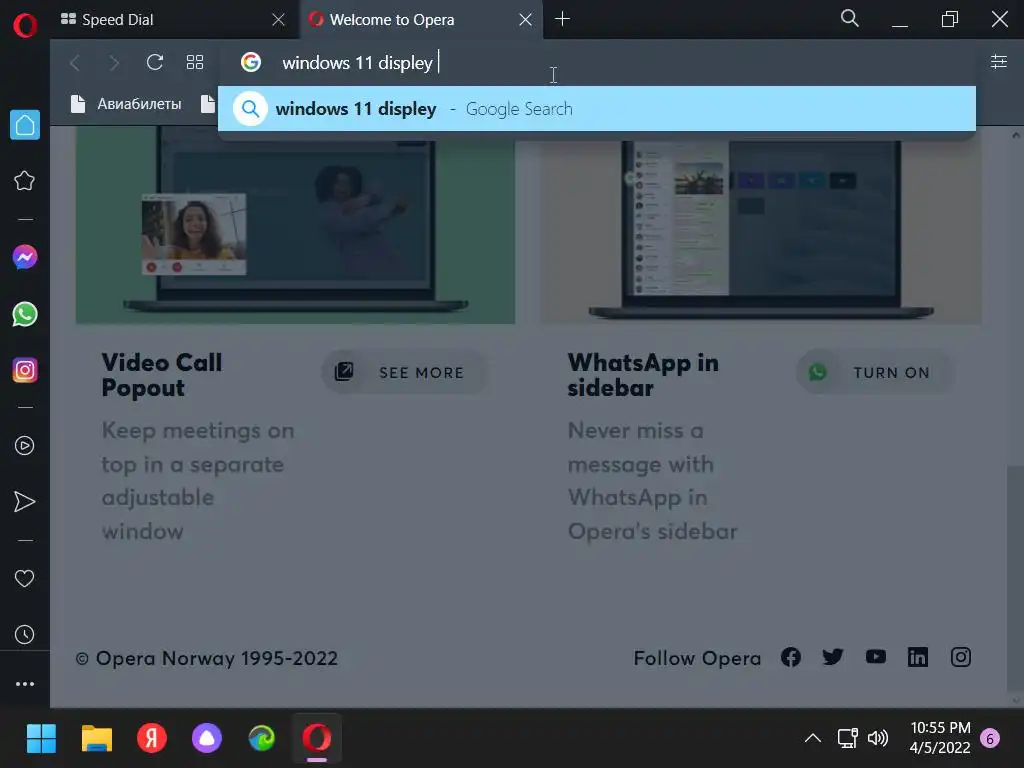Click SEE MORE for Video Call Popout
This screenshot has width=1024, height=768.
point(405,372)
